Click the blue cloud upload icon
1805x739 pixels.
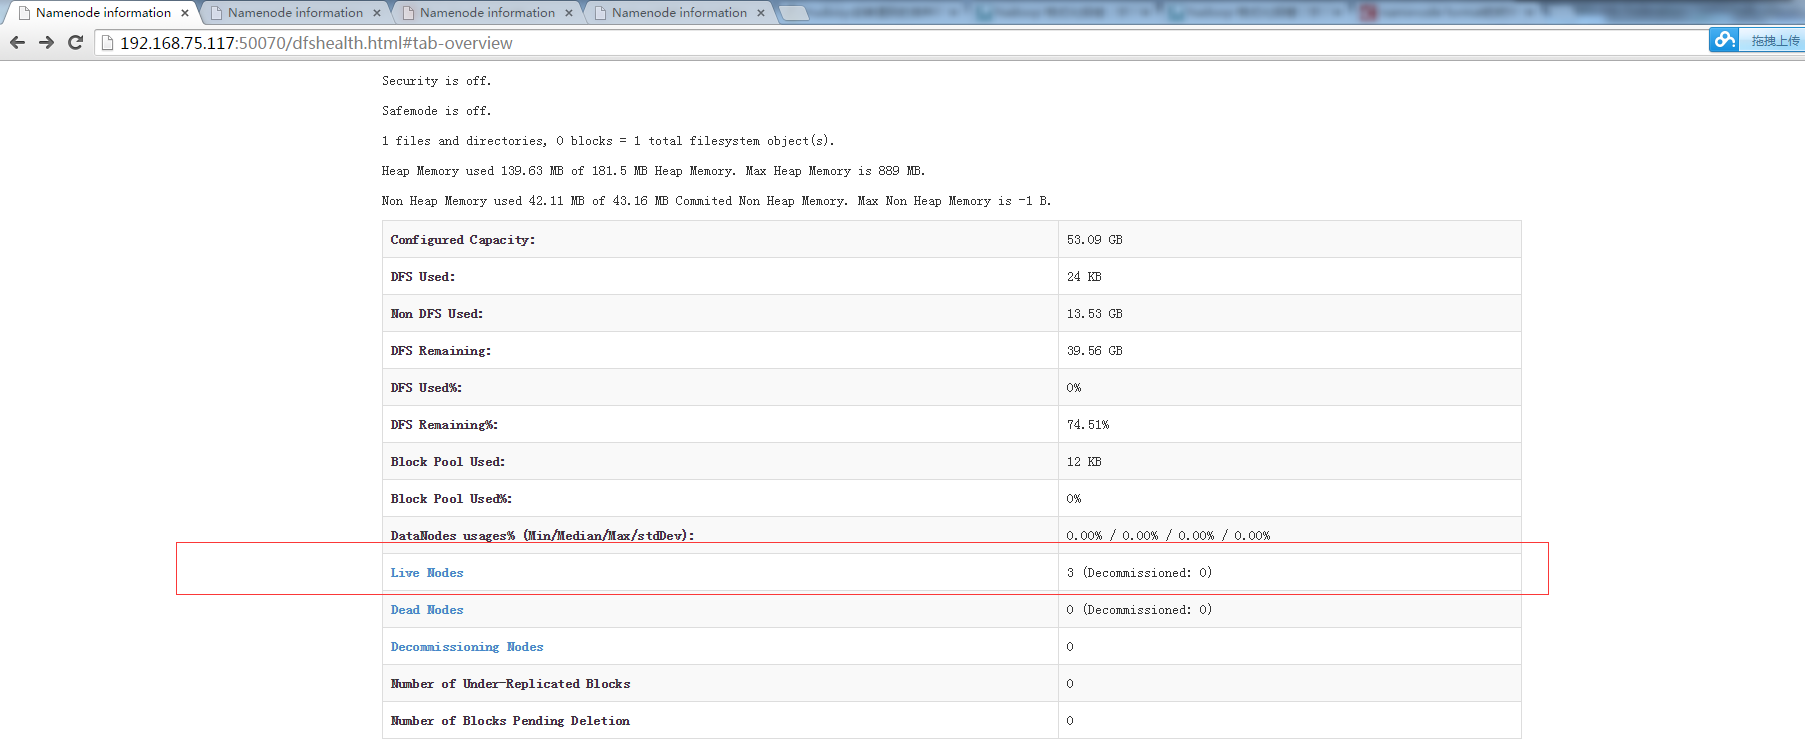pyautogui.click(x=1723, y=40)
